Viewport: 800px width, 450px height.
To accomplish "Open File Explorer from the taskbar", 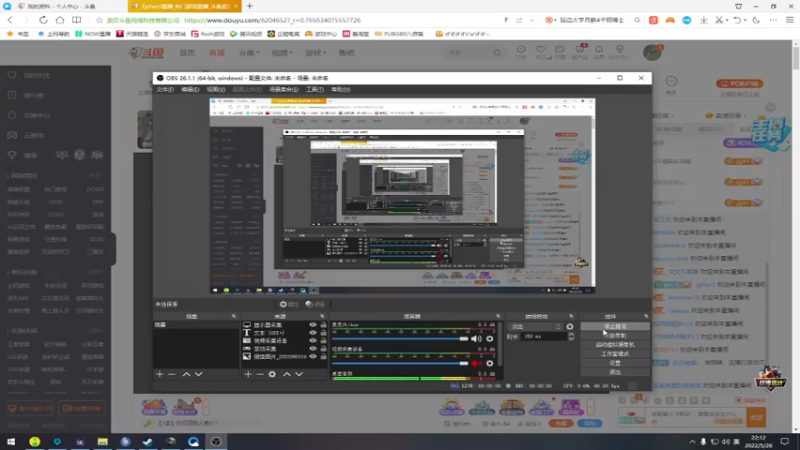I will click(103, 441).
